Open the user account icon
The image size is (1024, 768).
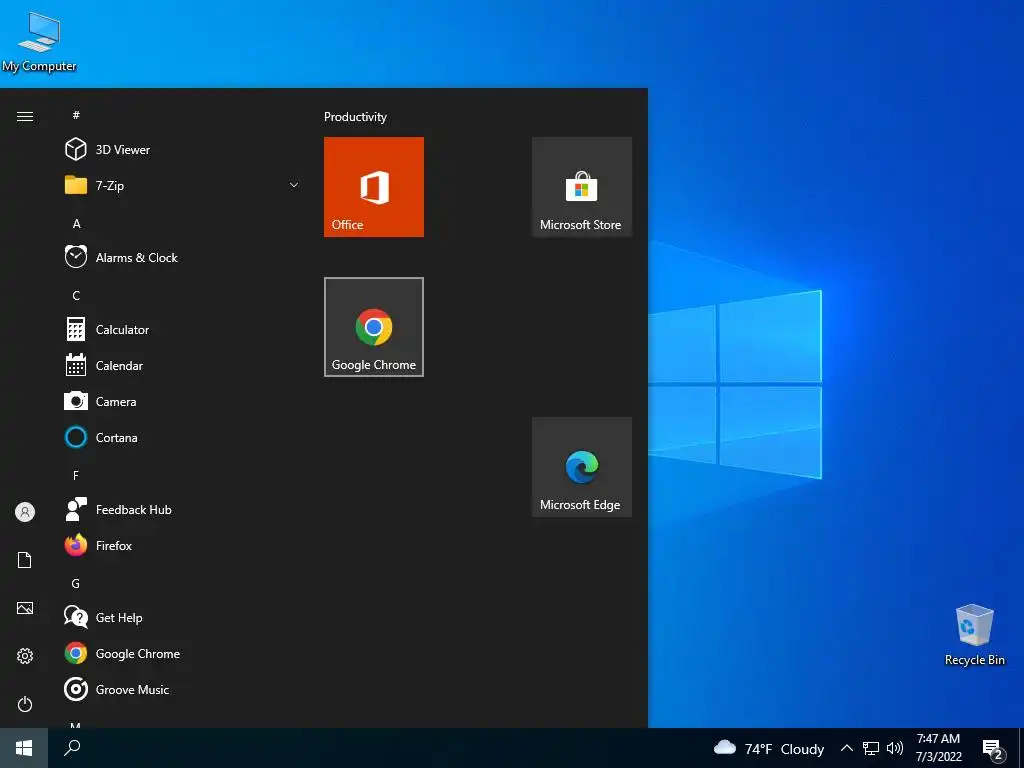coord(25,512)
